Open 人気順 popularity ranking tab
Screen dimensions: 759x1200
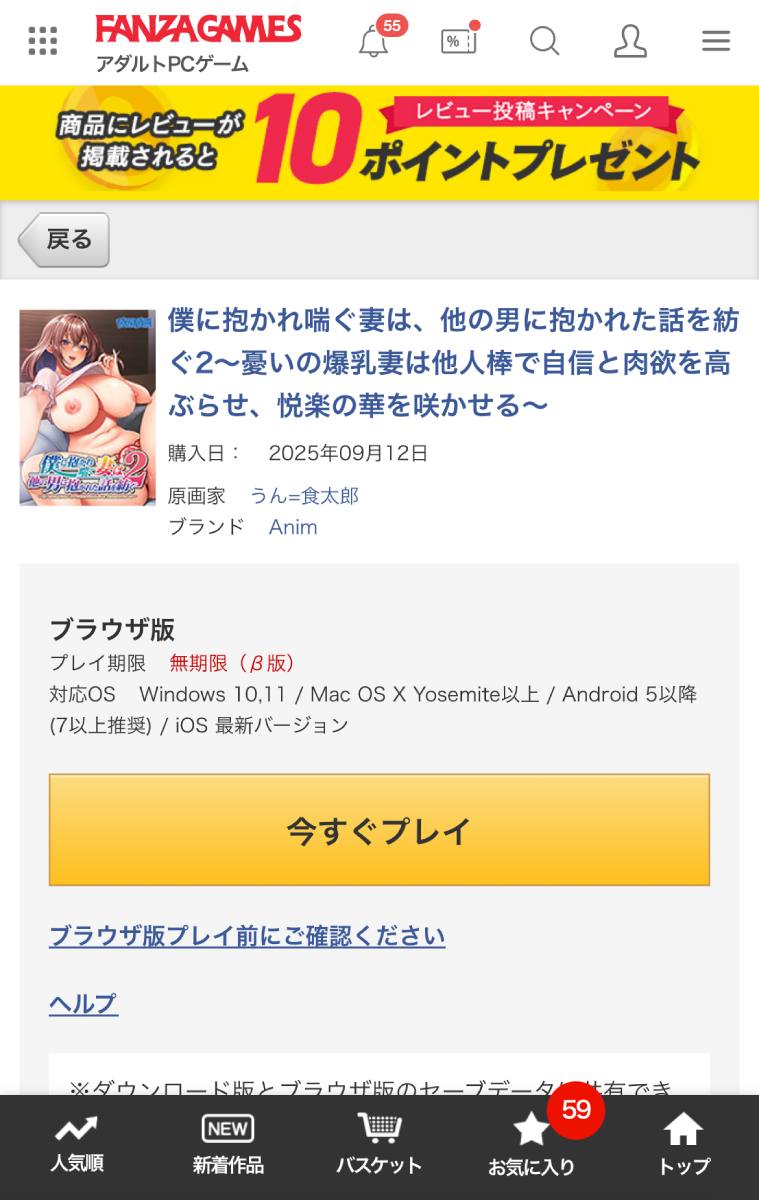click(x=77, y=1143)
